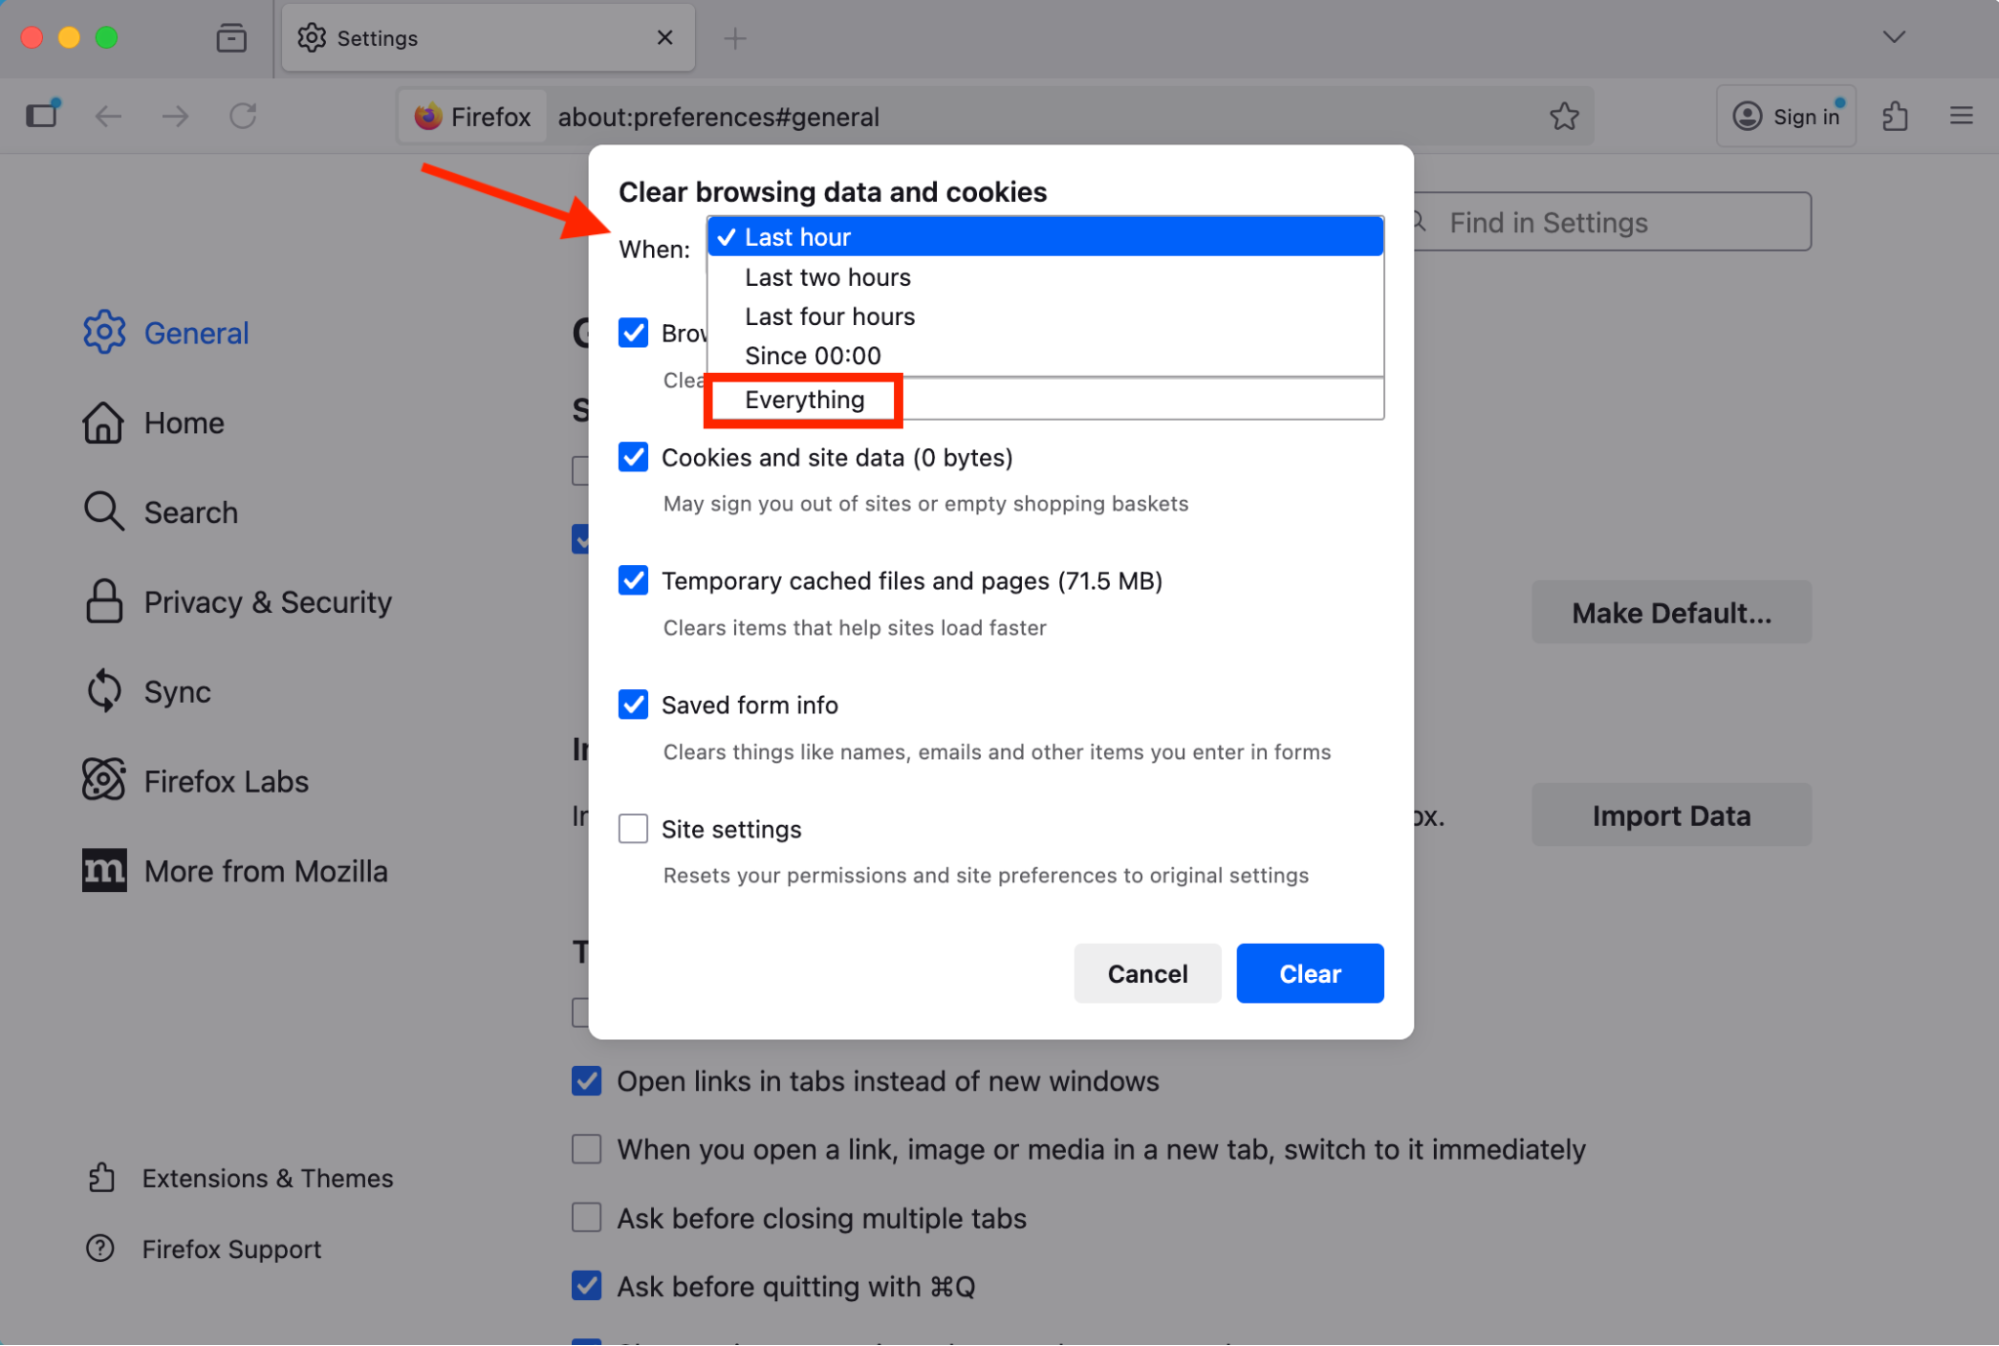Uncheck Temporary cached files and pages
The width and height of the screenshot is (1999, 1346).
pos(633,580)
